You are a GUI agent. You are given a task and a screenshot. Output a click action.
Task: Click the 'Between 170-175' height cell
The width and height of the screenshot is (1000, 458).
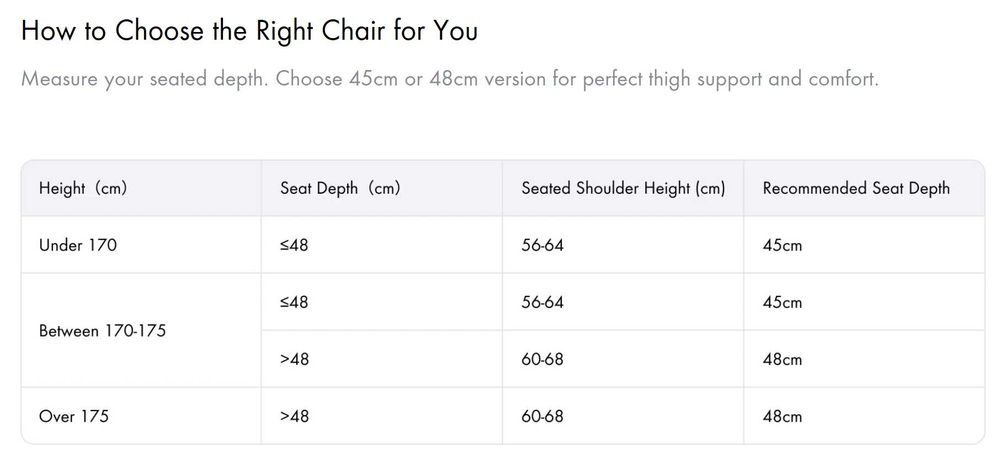pyautogui.click(x=102, y=330)
